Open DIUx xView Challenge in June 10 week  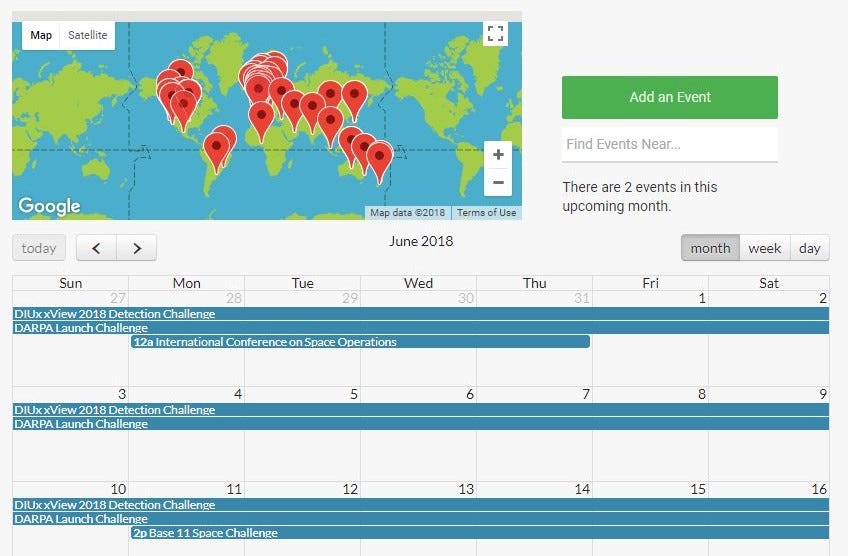pos(421,505)
